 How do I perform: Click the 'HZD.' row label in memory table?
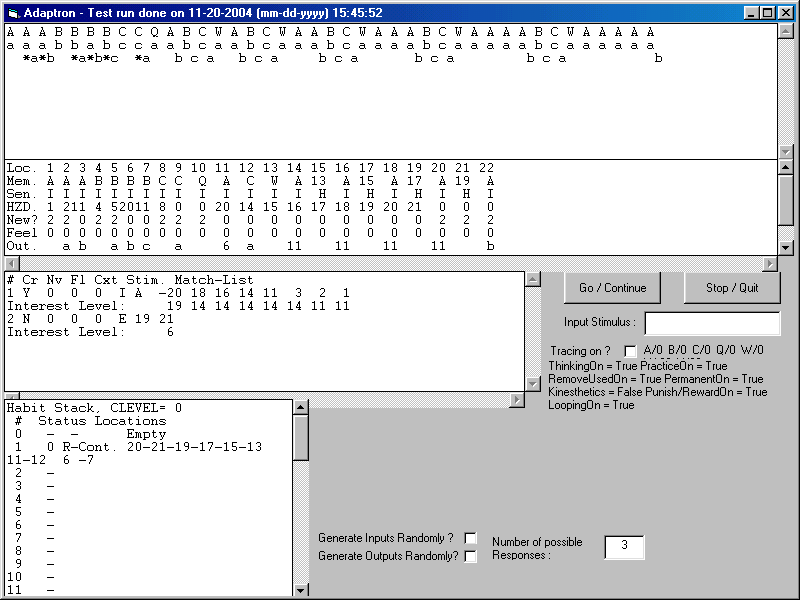click(x=22, y=207)
